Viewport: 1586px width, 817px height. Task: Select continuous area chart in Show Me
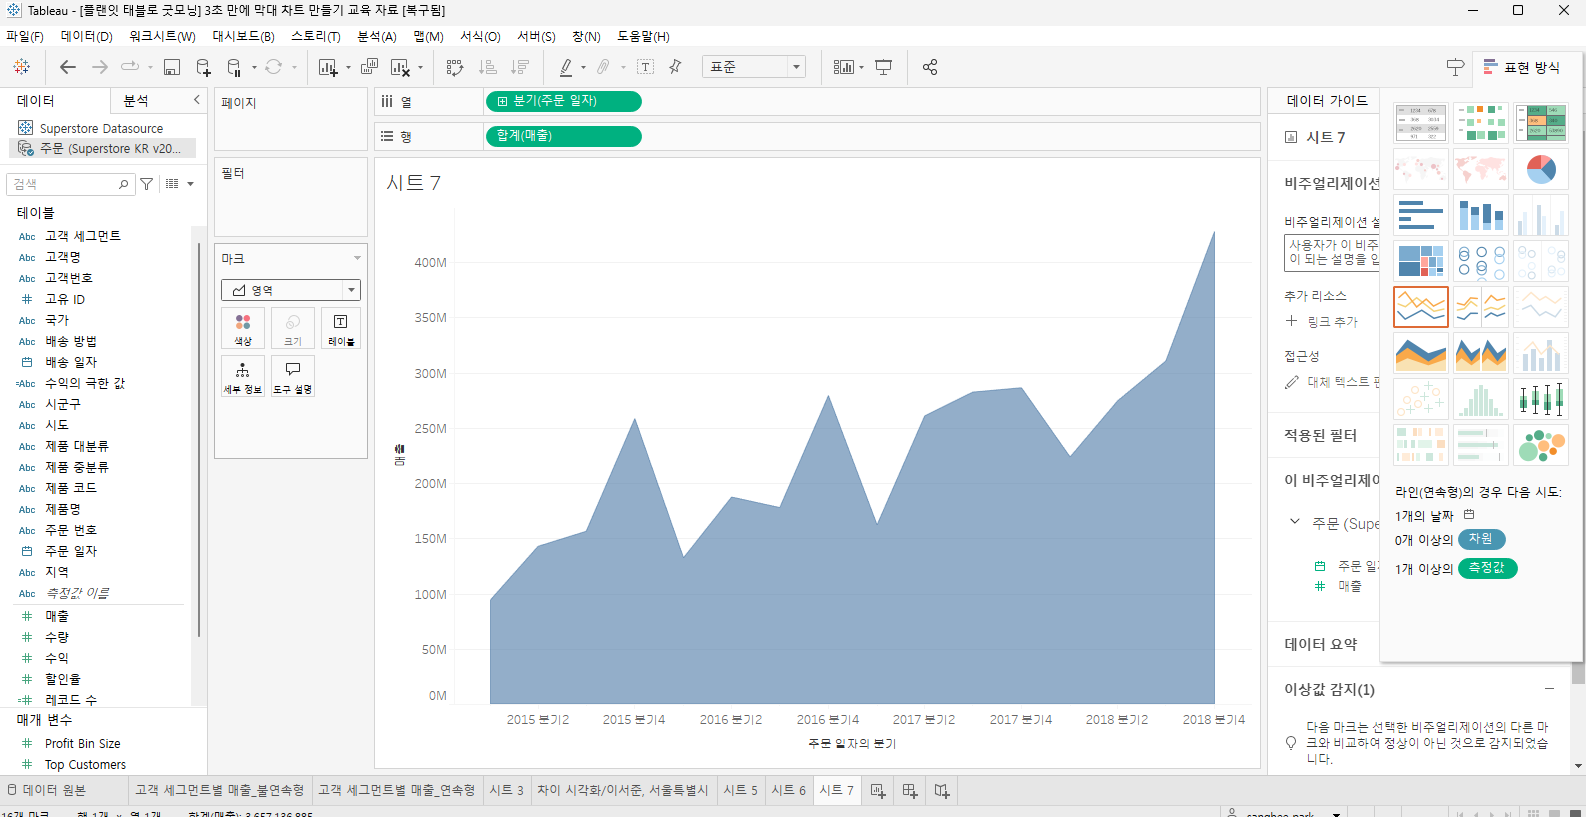pyautogui.click(x=1421, y=353)
